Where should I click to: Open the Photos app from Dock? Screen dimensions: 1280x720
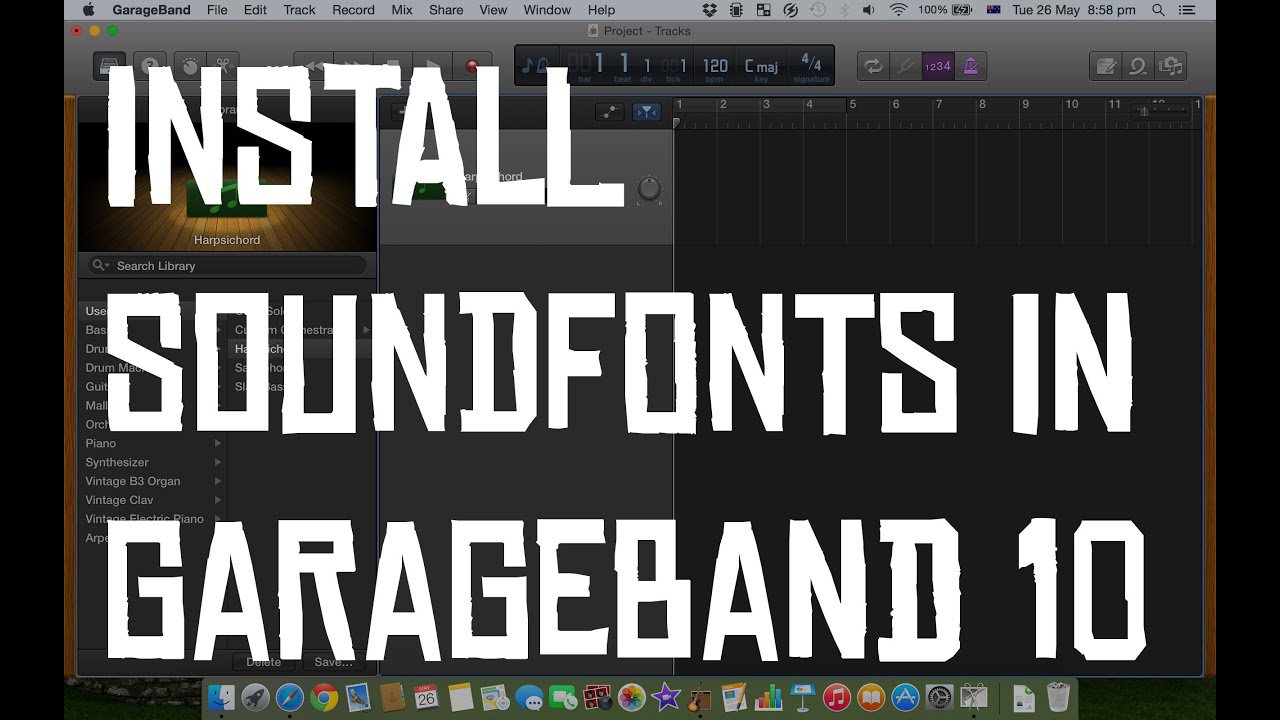click(x=632, y=697)
